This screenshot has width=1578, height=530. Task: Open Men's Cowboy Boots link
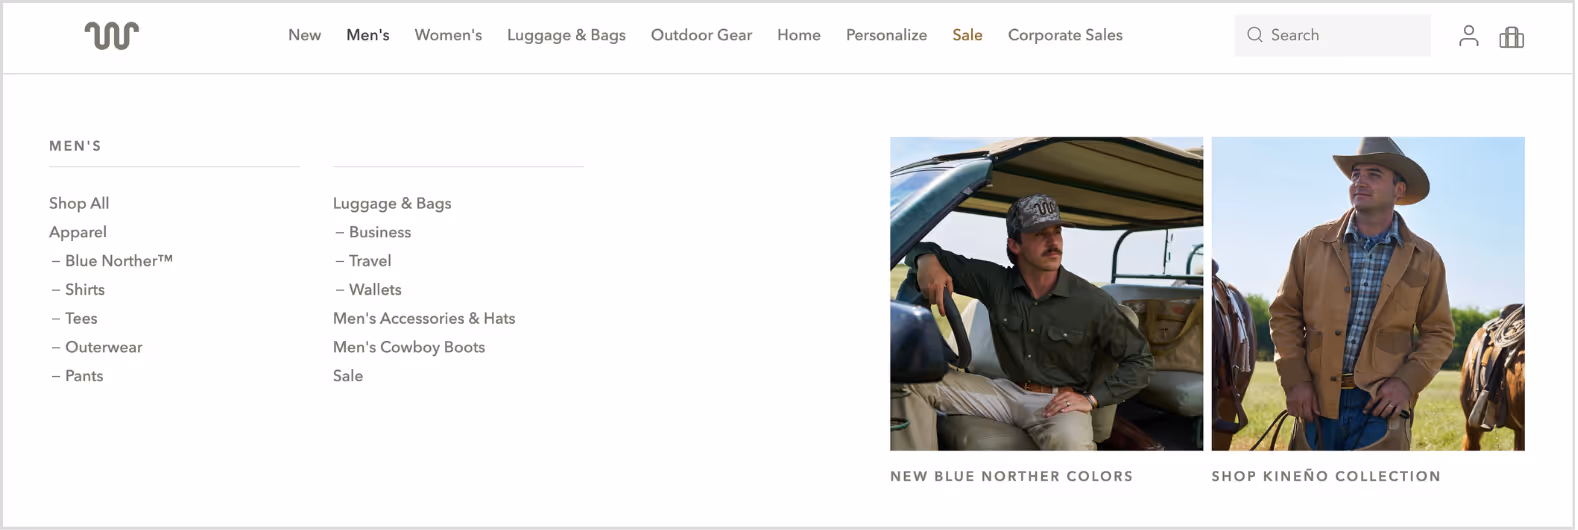(409, 348)
